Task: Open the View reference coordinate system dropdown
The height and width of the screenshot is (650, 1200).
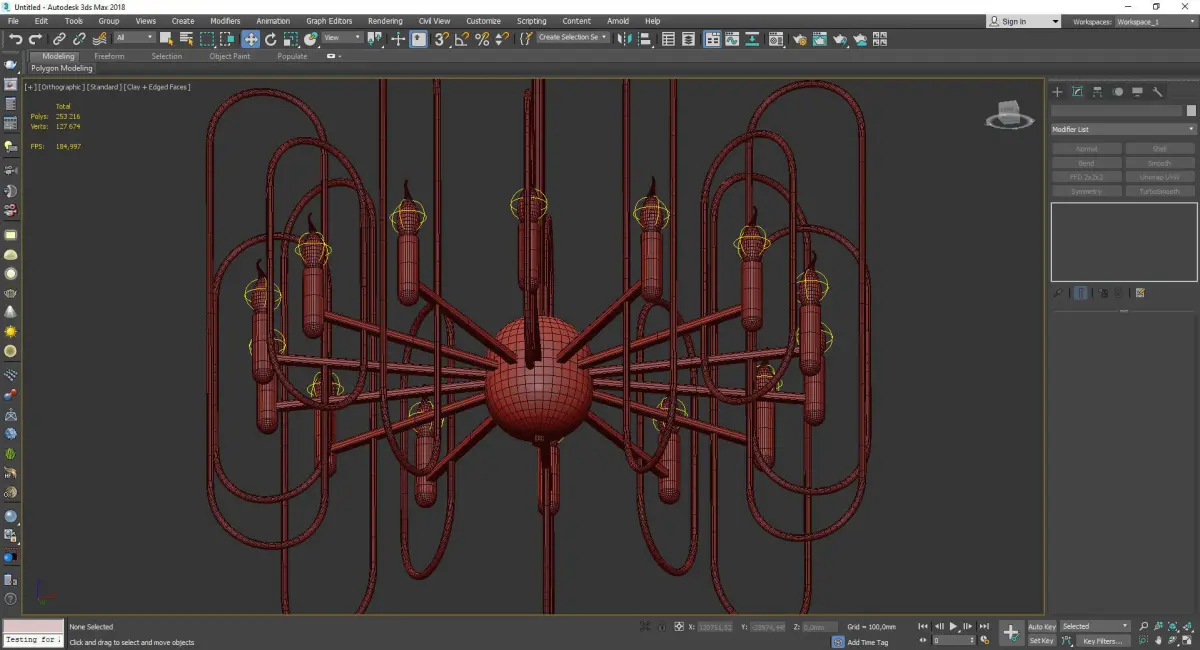Action: (342, 38)
